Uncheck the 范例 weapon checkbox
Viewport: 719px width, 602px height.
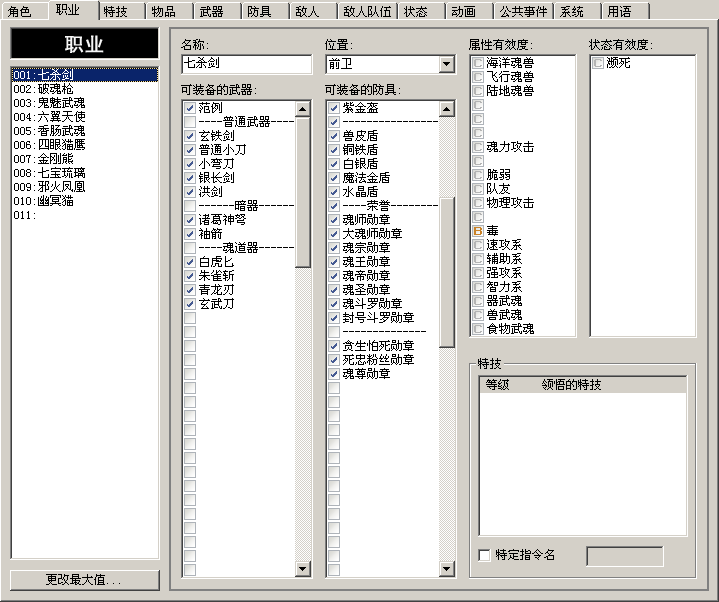click(190, 108)
